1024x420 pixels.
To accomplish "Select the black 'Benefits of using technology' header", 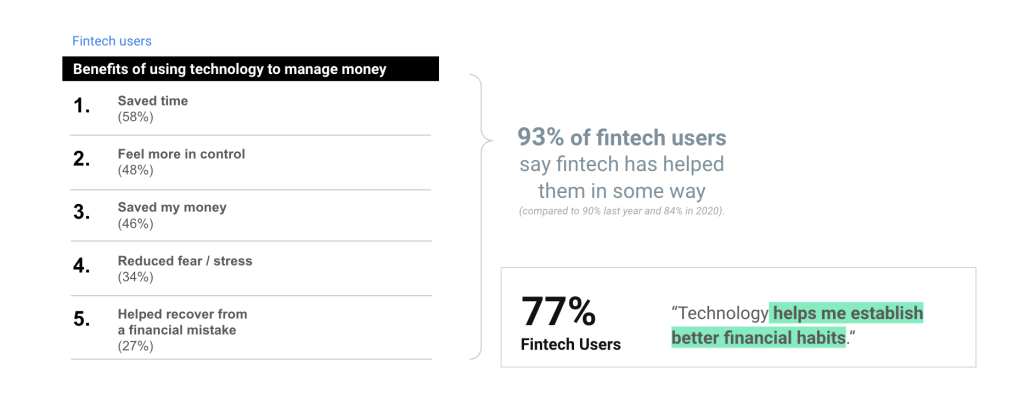I will tap(250, 69).
